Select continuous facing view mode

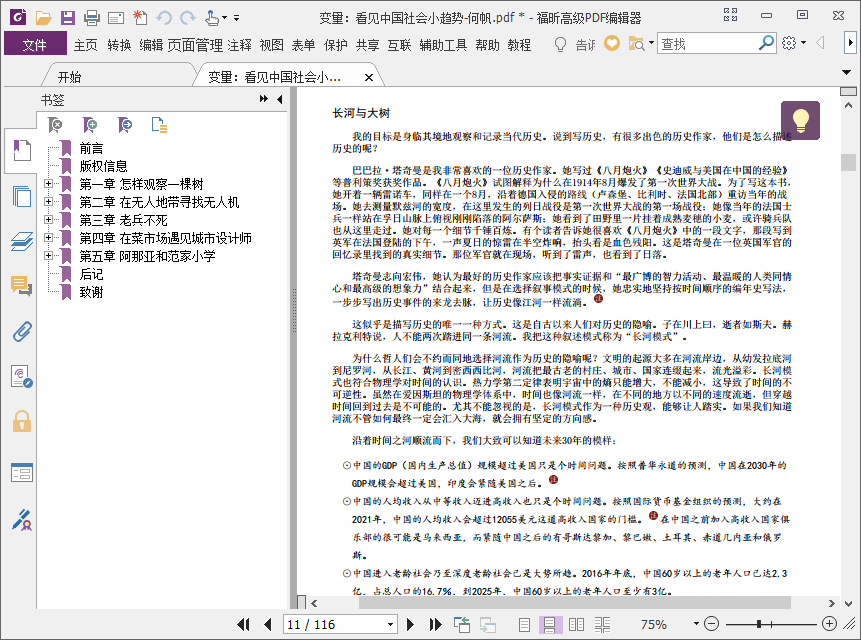click(x=602, y=624)
